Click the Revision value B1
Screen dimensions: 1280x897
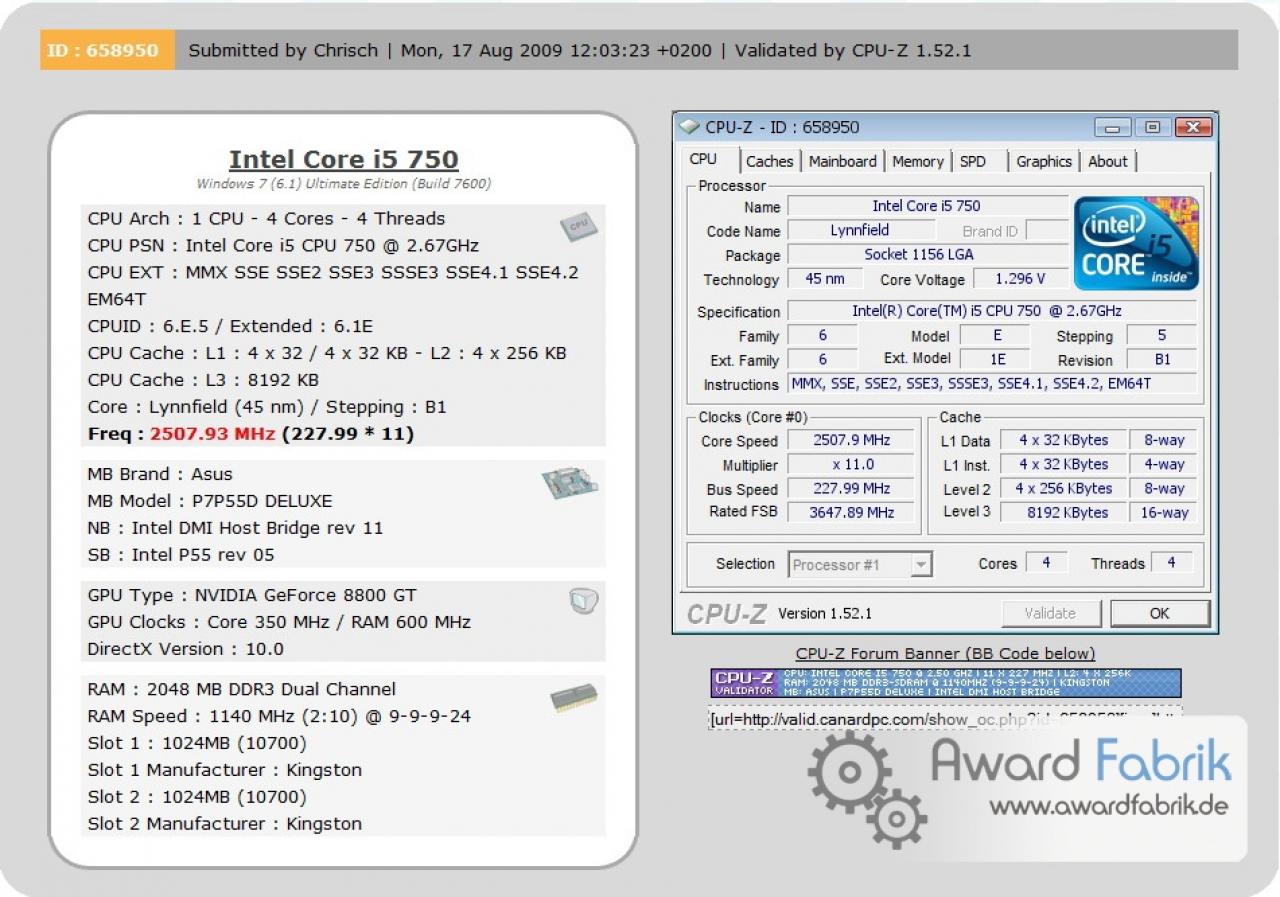click(1162, 360)
